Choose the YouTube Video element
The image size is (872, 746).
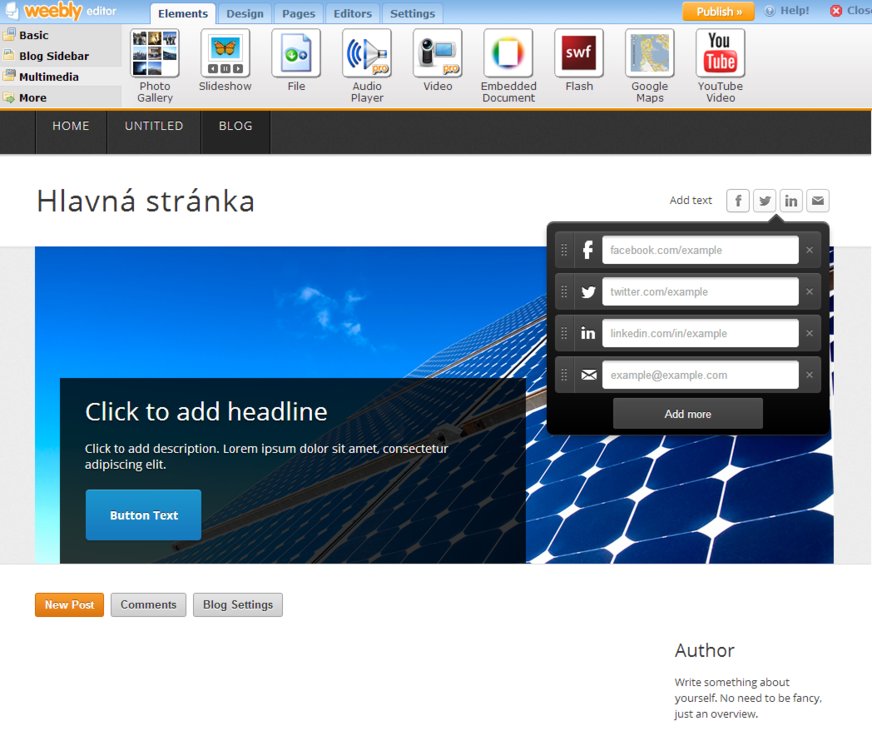click(x=720, y=54)
